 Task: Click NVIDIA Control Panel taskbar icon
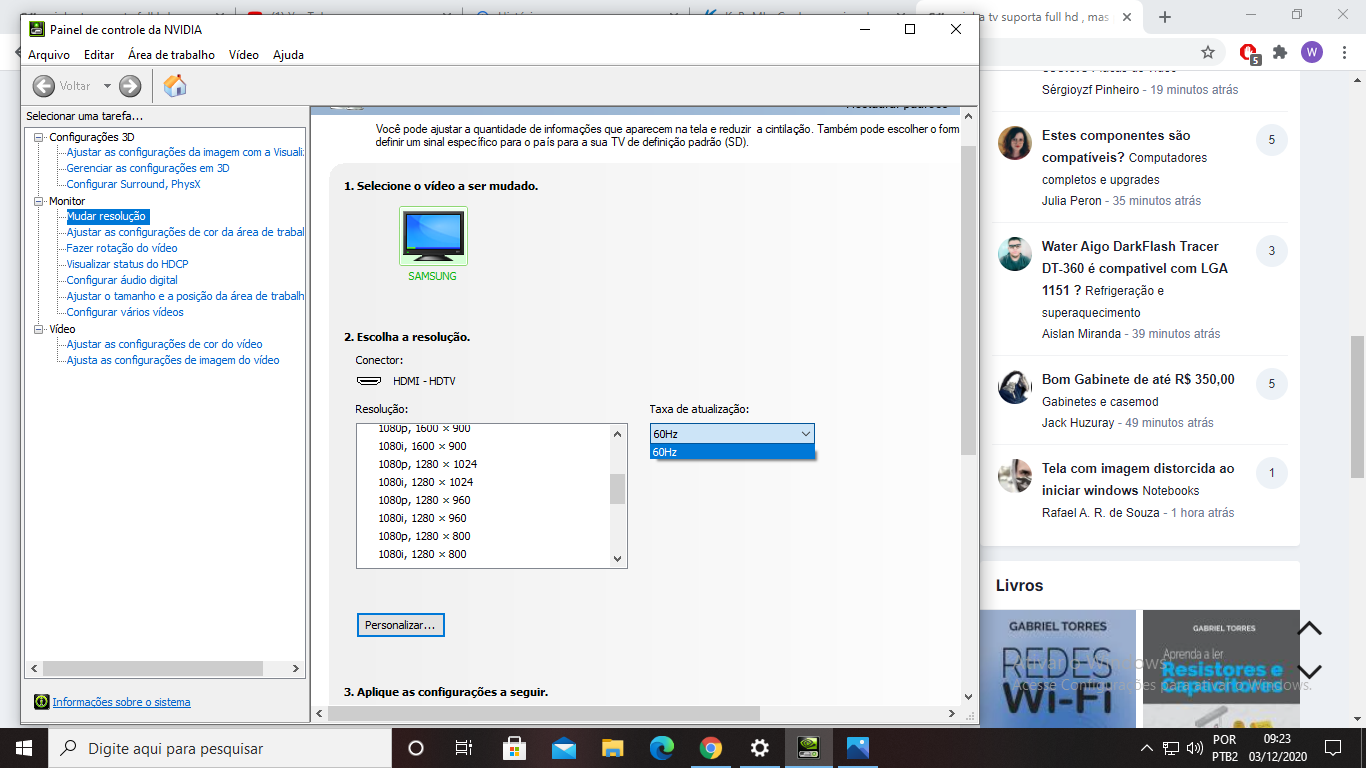pyautogui.click(x=809, y=748)
